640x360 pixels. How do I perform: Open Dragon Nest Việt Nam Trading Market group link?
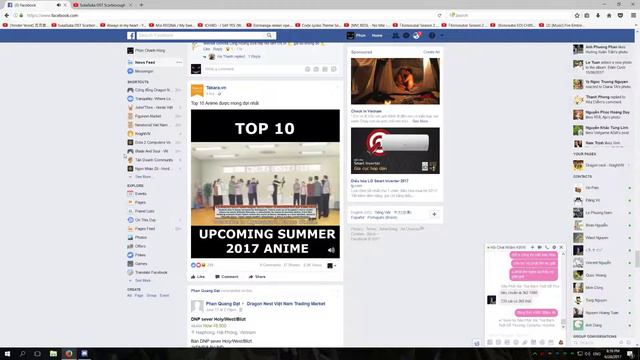[x=286, y=304]
